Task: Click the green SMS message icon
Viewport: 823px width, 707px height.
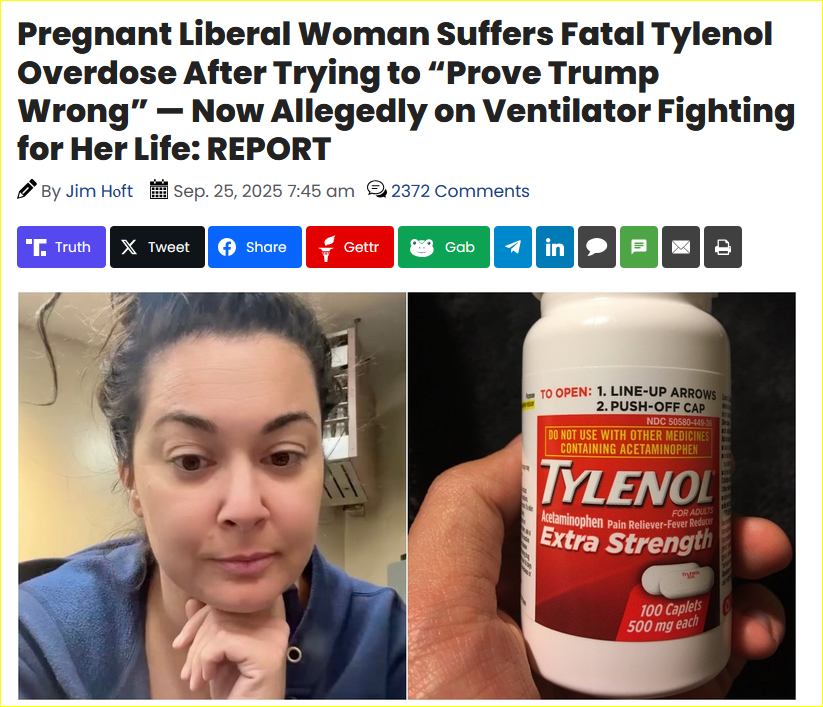Action: (639, 247)
